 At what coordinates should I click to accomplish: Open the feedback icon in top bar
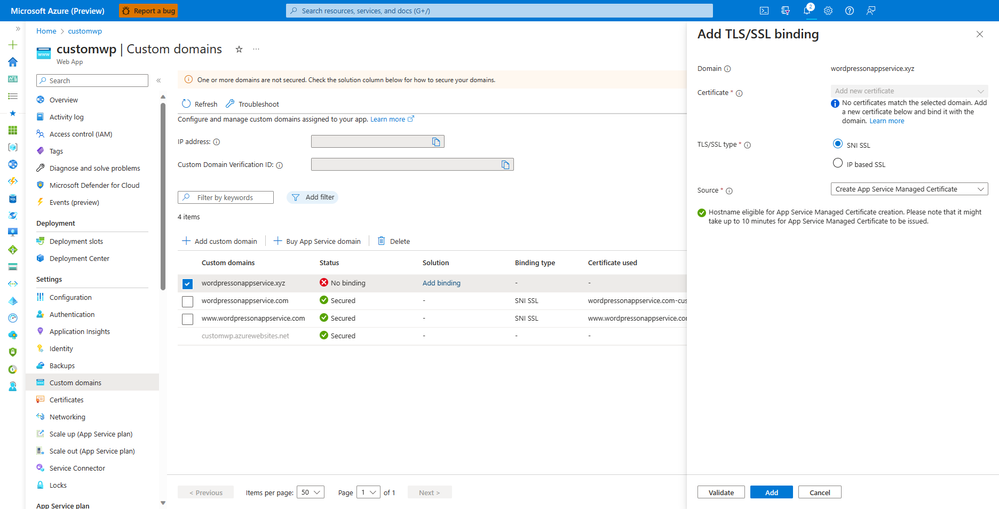pos(871,10)
